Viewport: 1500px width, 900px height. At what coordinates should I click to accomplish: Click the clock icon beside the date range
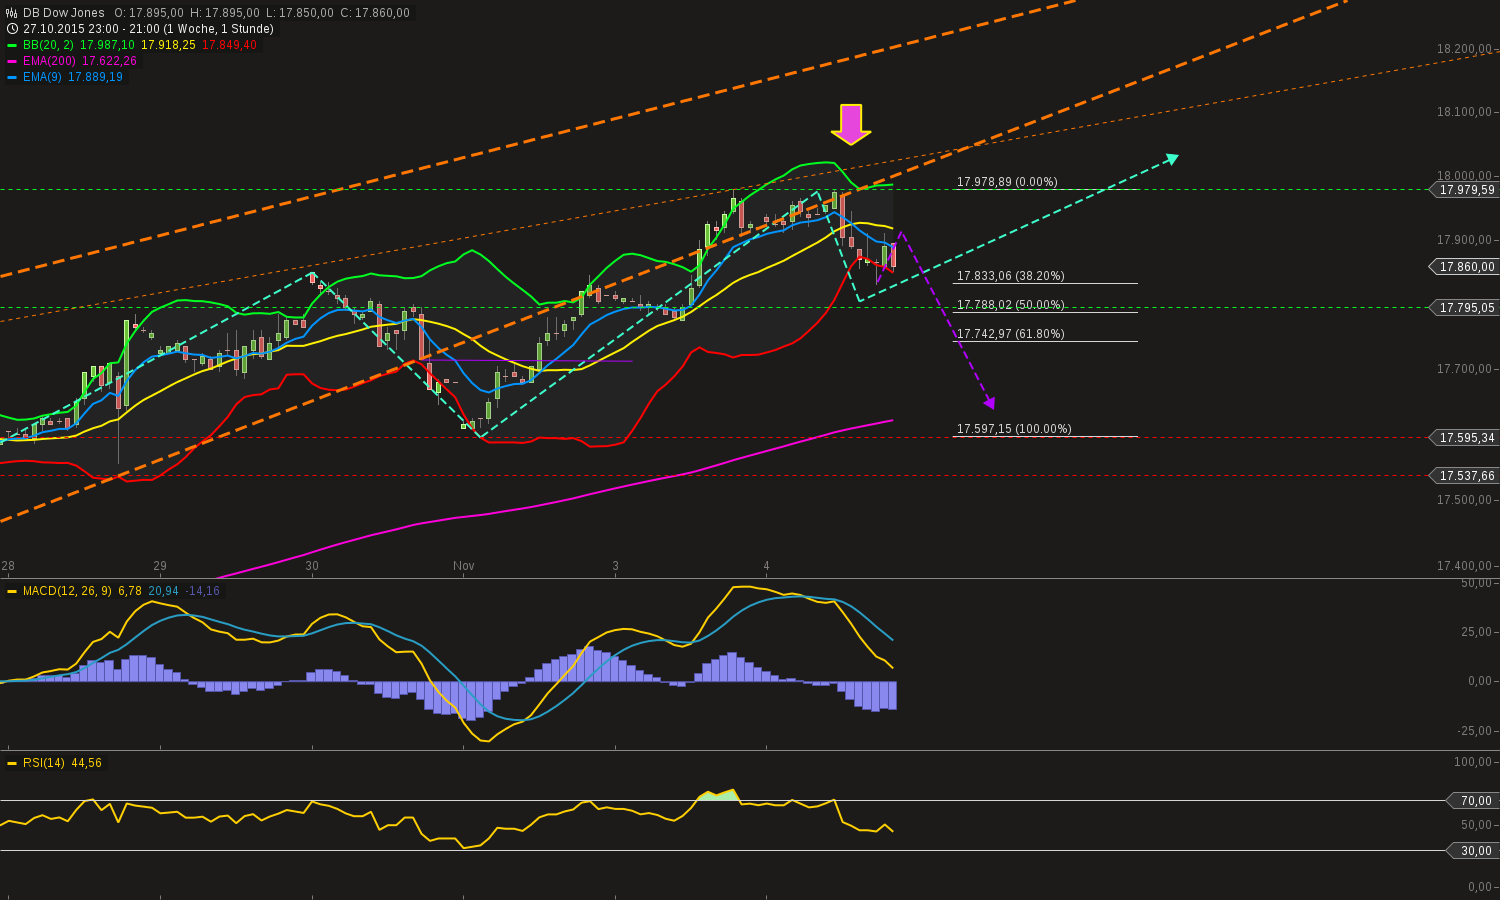(12, 29)
